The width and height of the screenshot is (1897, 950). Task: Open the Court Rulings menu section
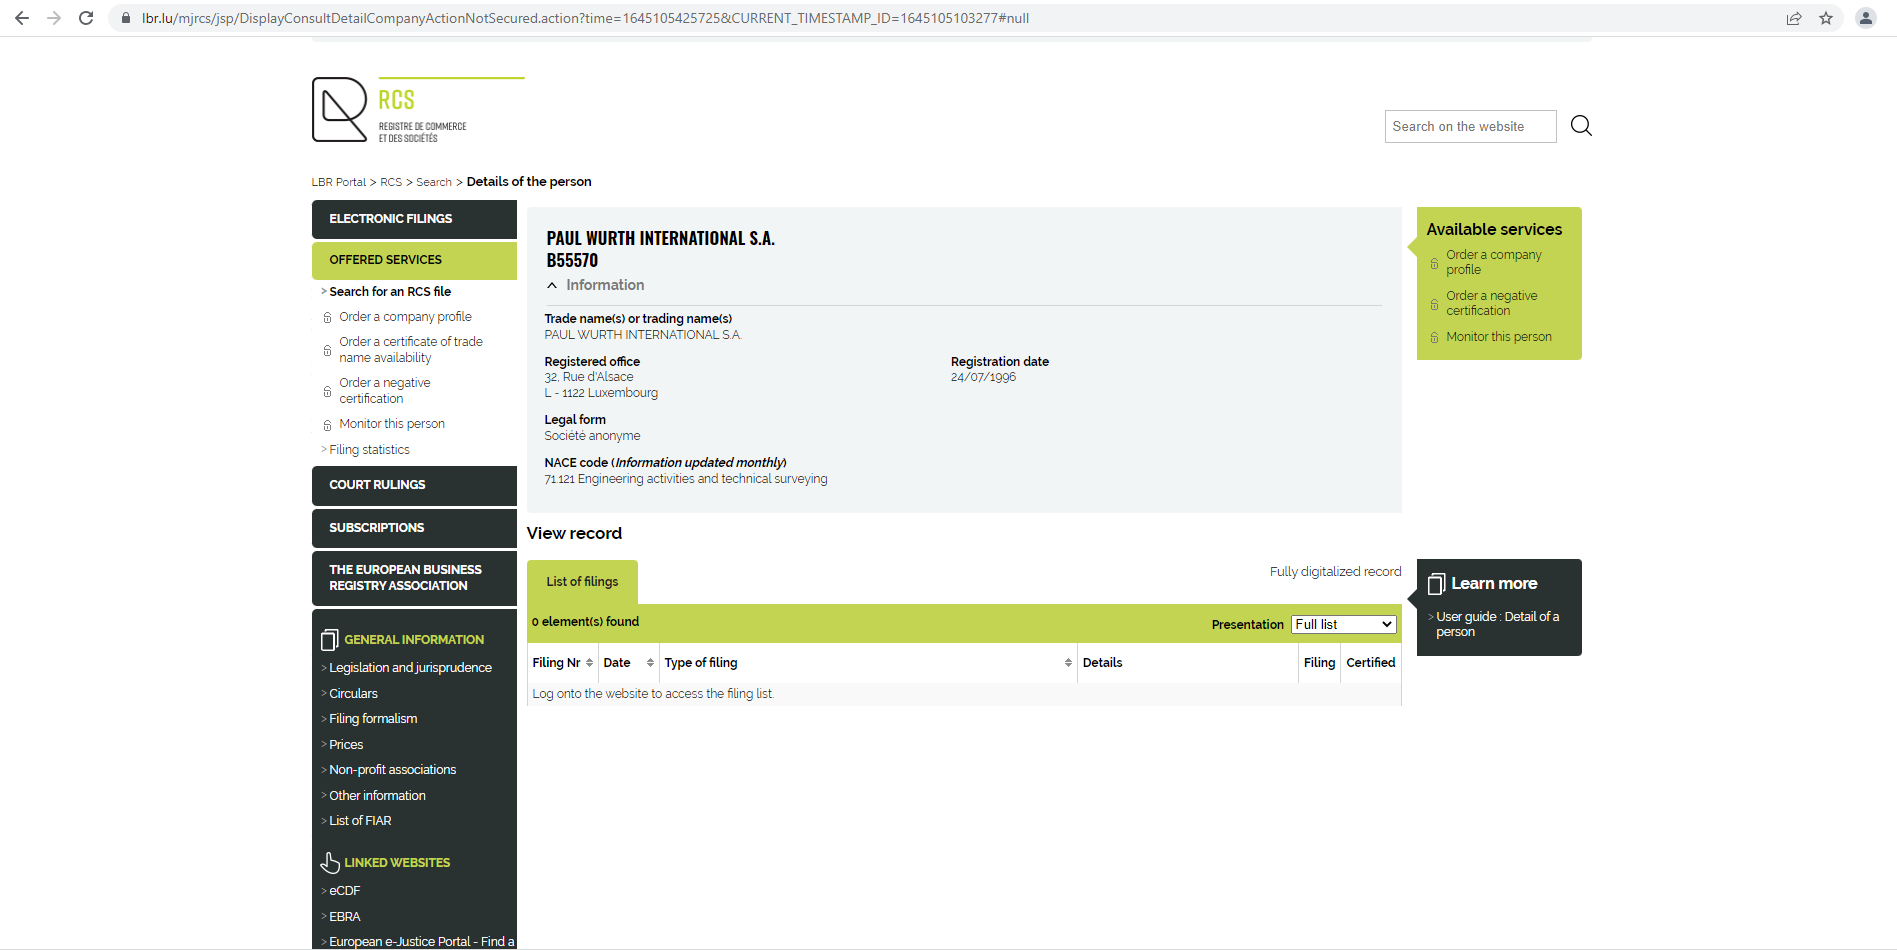coord(413,485)
